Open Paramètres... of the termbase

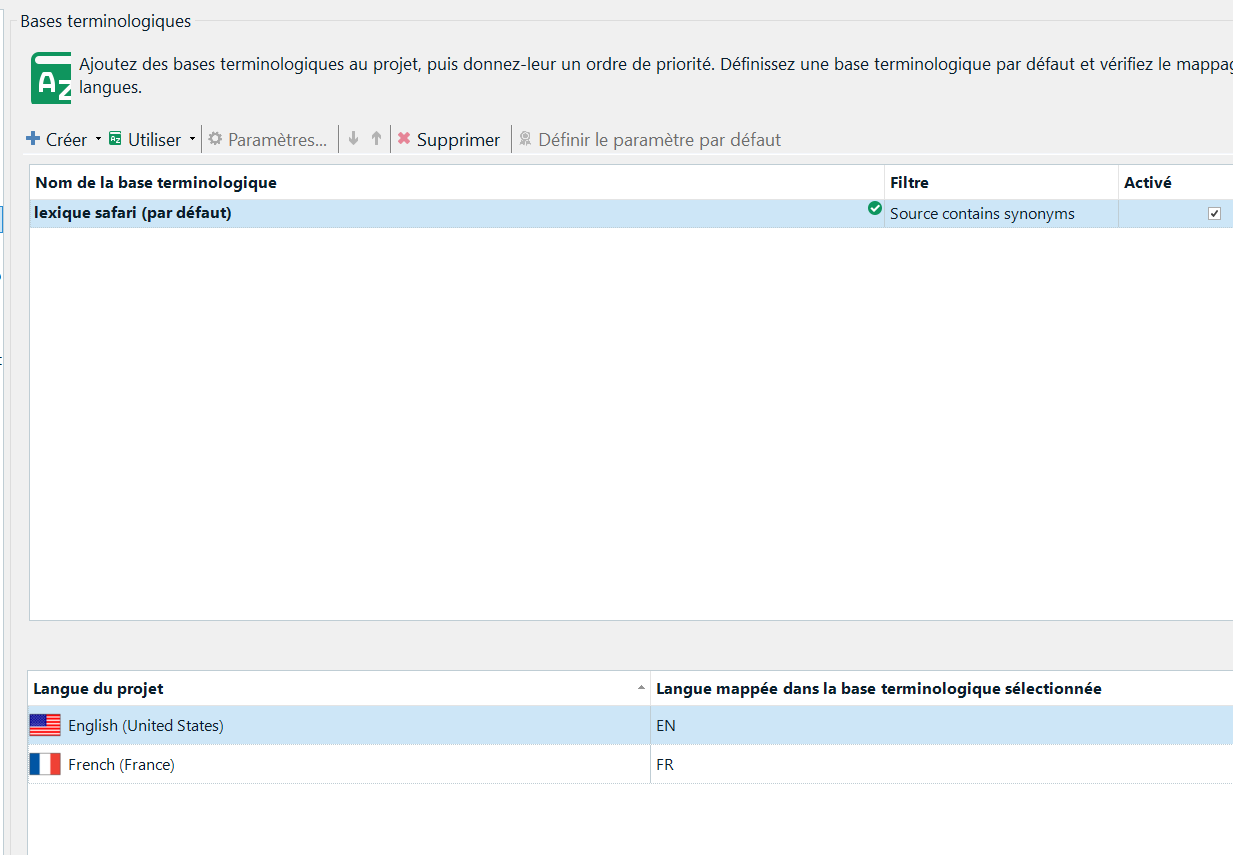tap(267, 140)
